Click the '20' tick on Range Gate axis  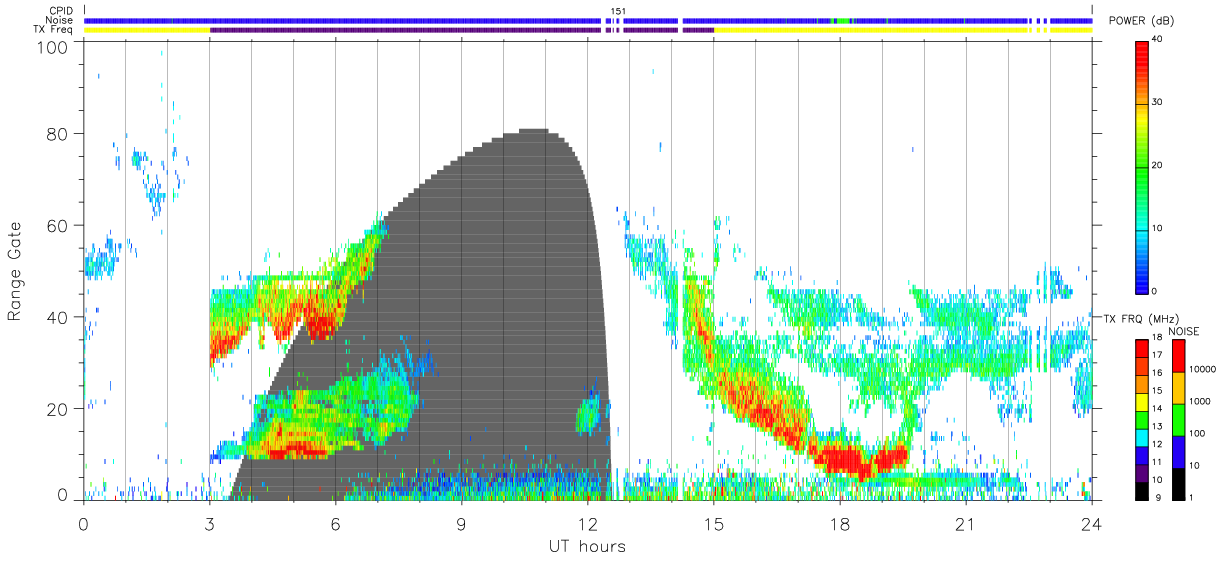(x=58, y=409)
